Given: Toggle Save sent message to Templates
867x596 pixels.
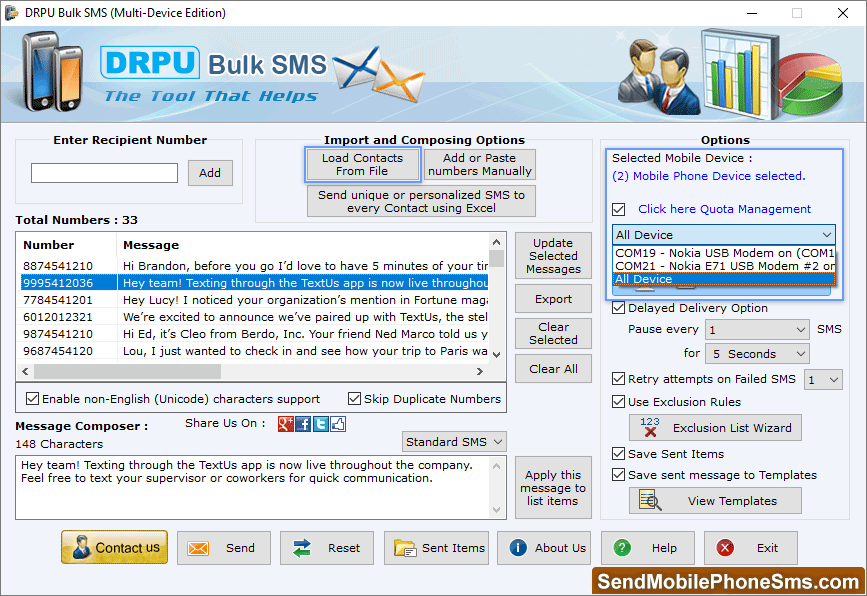Looking at the screenshot, I should [x=619, y=475].
